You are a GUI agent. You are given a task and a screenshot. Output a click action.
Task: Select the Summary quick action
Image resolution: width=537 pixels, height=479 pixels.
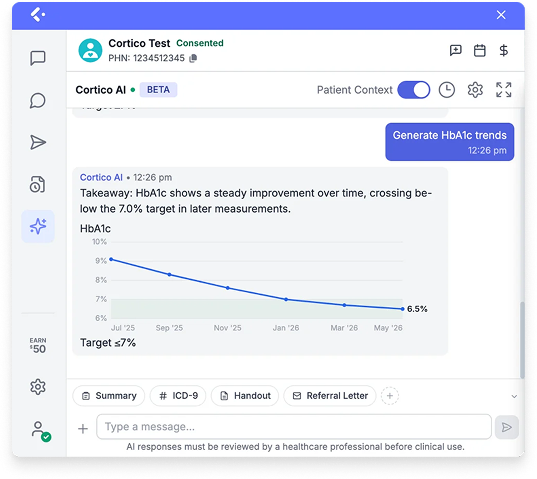109,396
